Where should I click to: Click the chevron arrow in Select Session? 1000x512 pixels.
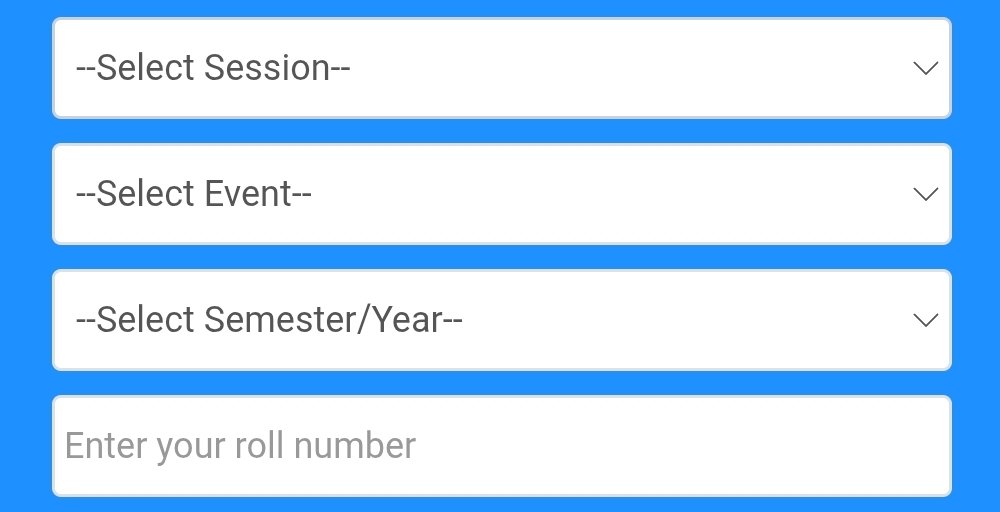[x=925, y=68]
